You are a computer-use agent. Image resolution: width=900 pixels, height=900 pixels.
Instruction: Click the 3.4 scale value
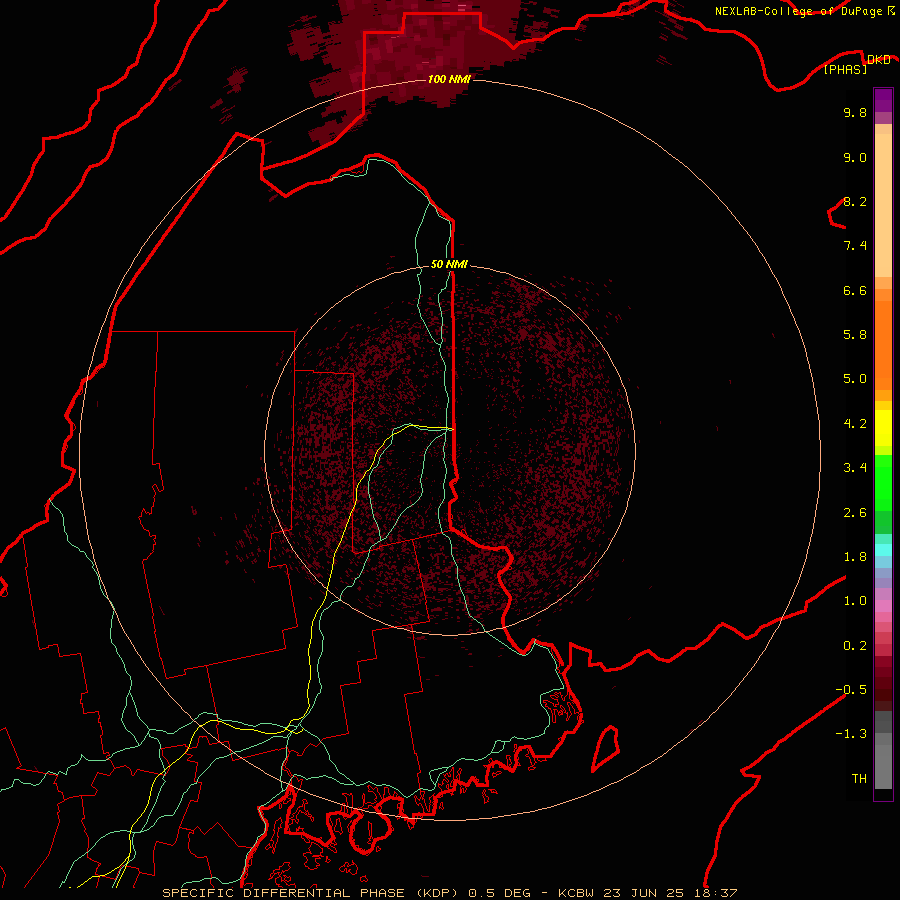(855, 468)
